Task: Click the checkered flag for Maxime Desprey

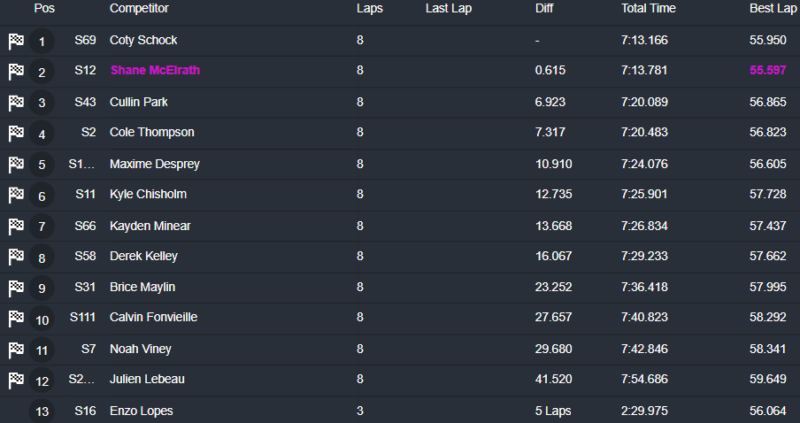Action: [16, 164]
